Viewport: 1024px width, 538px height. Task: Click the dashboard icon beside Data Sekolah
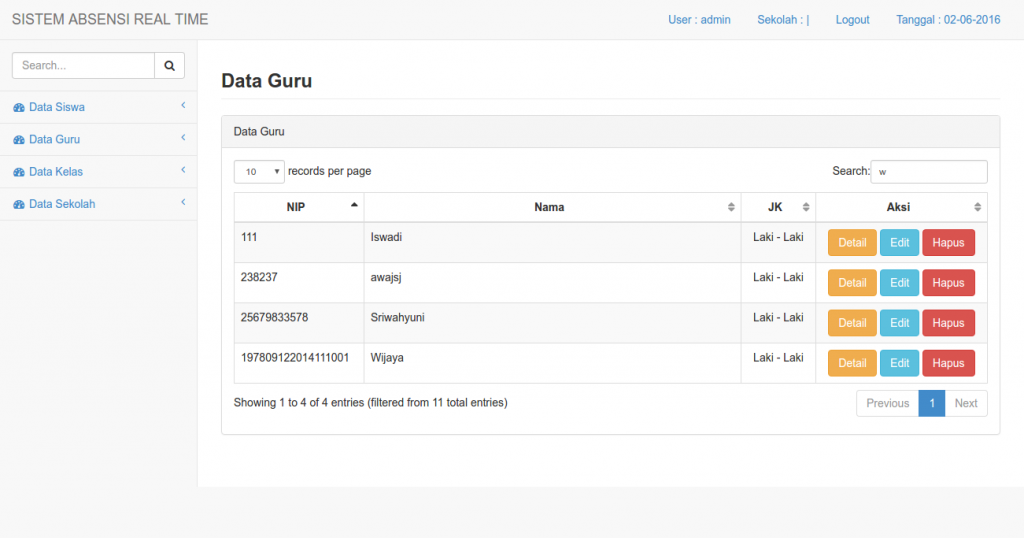pos(19,205)
